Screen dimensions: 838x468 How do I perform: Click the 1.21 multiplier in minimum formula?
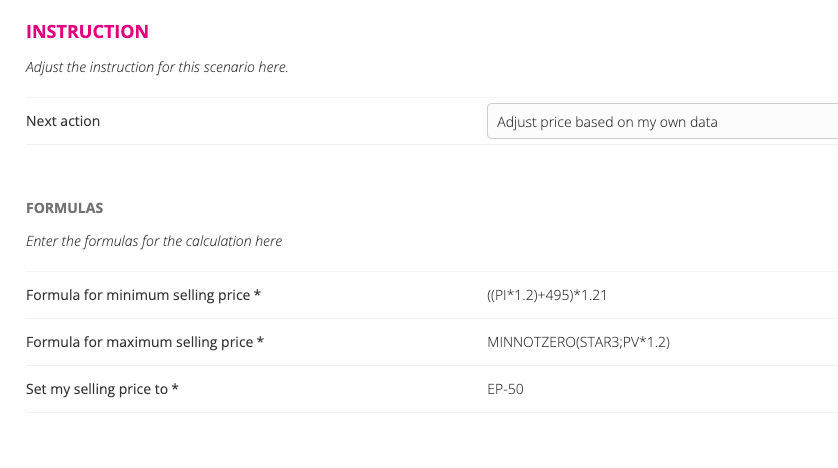(596, 295)
